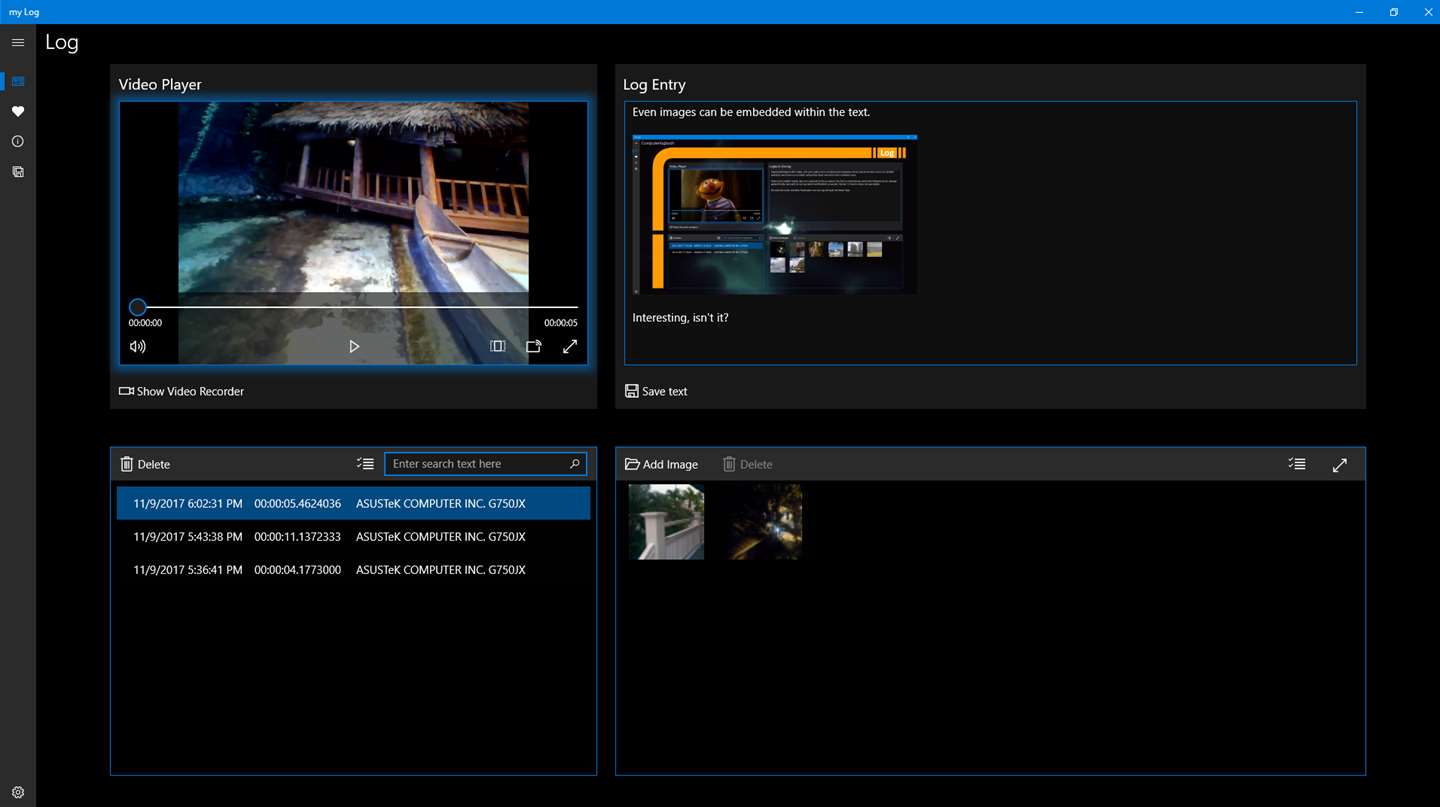
Task: Toggle multi-select mode in image gallery
Action: point(1297,464)
